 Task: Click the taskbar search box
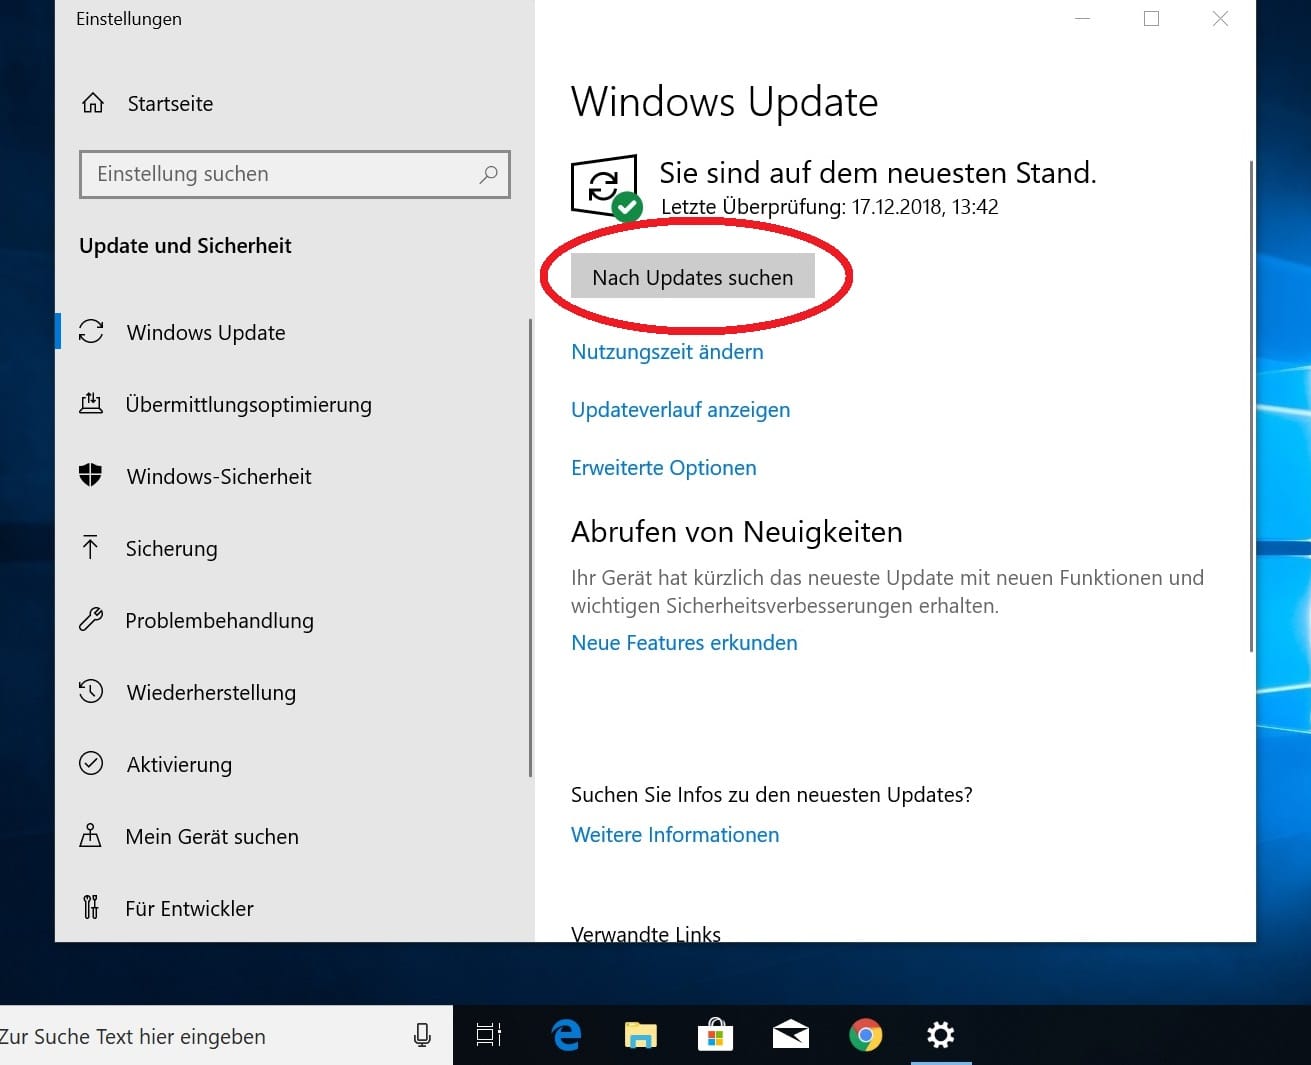226,1036
